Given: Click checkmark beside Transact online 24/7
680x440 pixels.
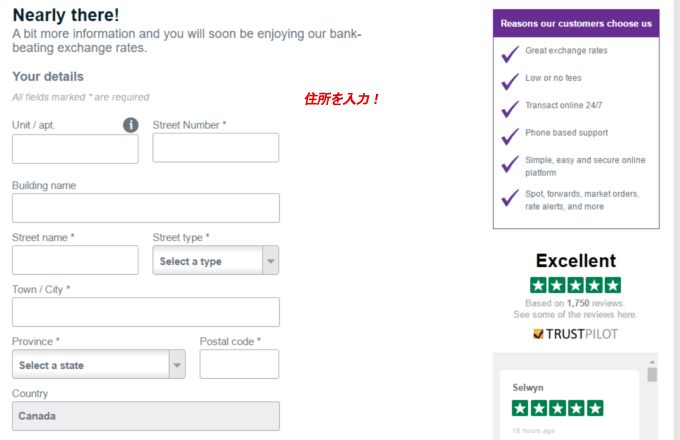Looking at the screenshot, I should point(510,106).
